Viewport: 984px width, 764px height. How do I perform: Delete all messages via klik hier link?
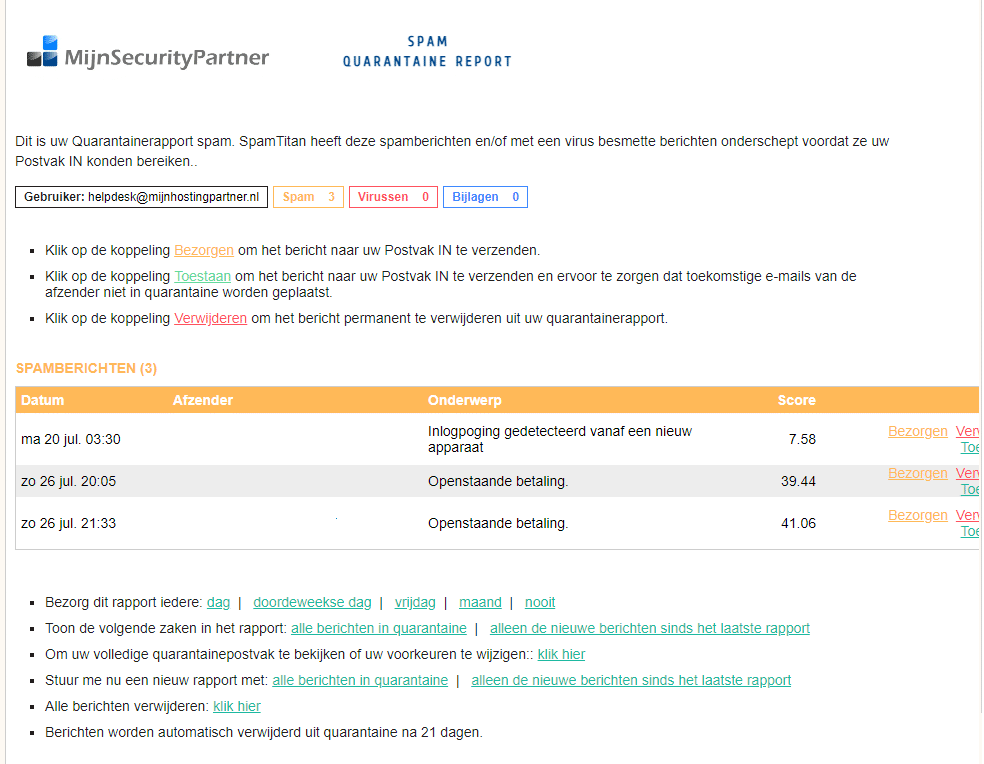point(237,706)
